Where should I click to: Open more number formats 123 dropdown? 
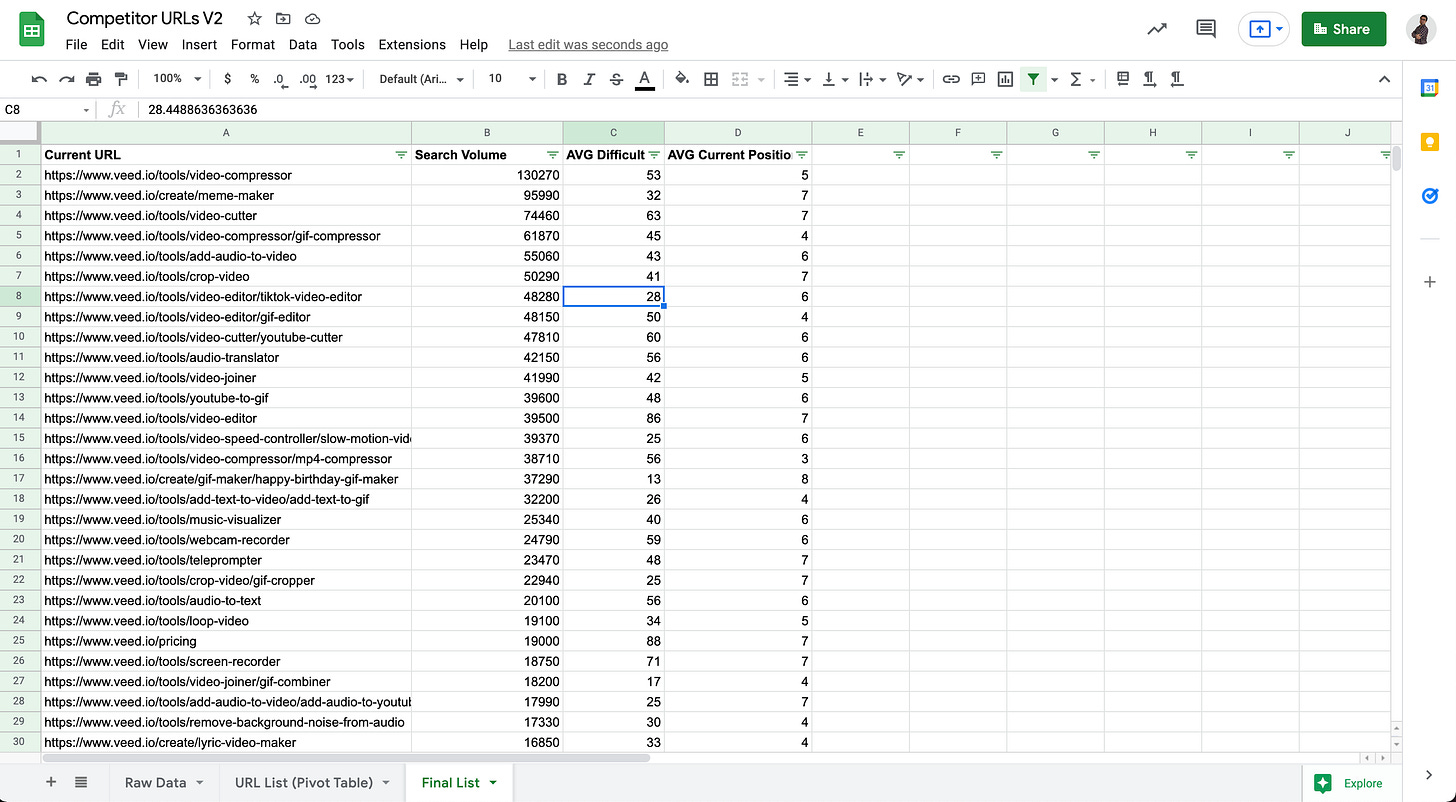click(340, 79)
